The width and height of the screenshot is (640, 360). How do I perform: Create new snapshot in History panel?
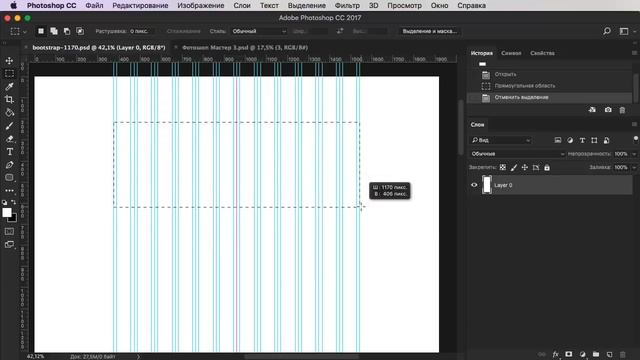coord(608,110)
